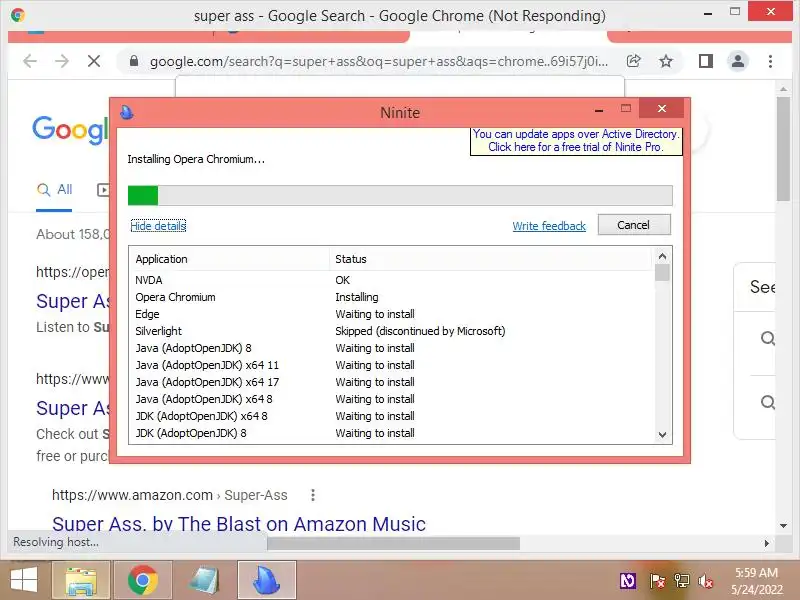Screen dimensions: 800x600
Task: Open the Windows Start button
Action: click(24, 580)
